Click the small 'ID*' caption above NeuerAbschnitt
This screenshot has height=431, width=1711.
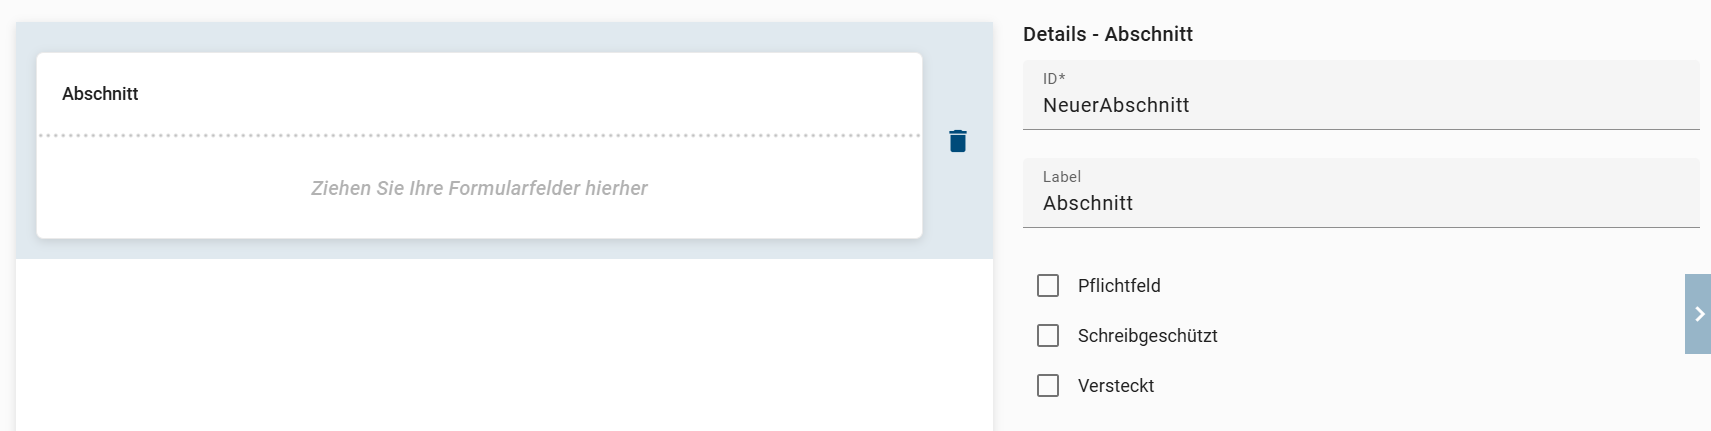click(1054, 79)
